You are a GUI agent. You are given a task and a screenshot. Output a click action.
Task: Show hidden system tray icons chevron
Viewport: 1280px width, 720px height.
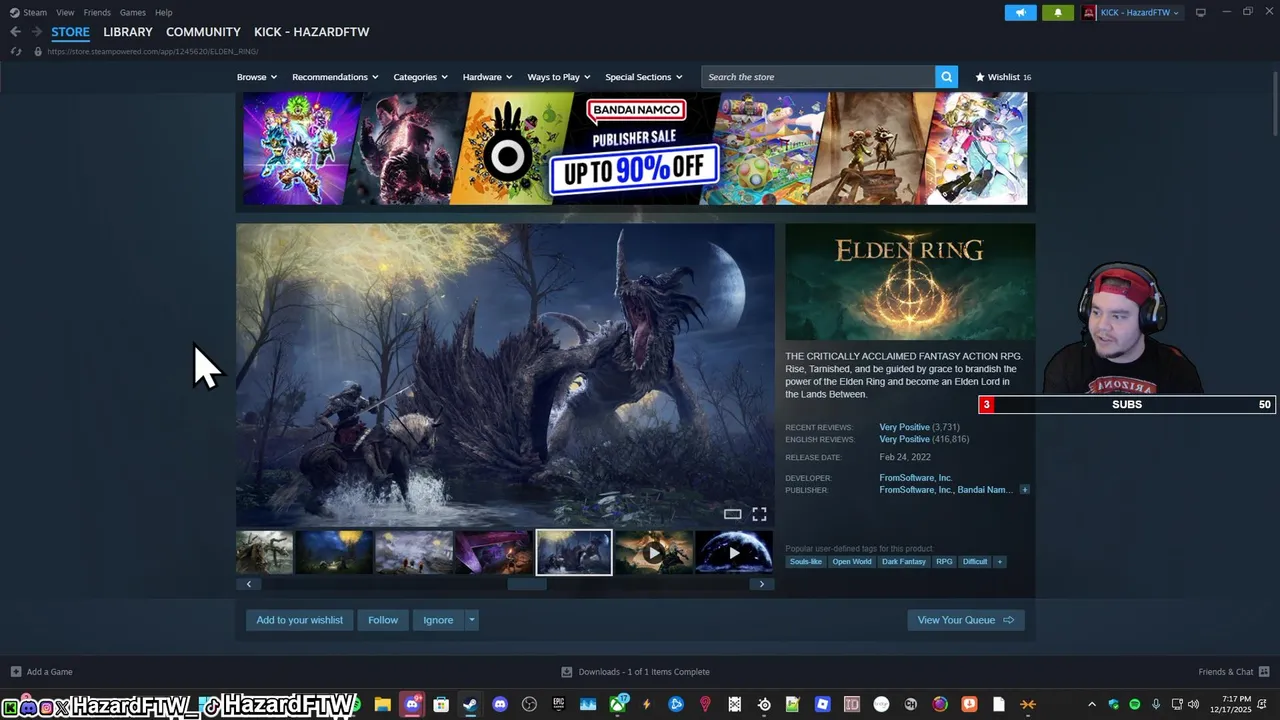pyautogui.click(x=1091, y=705)
